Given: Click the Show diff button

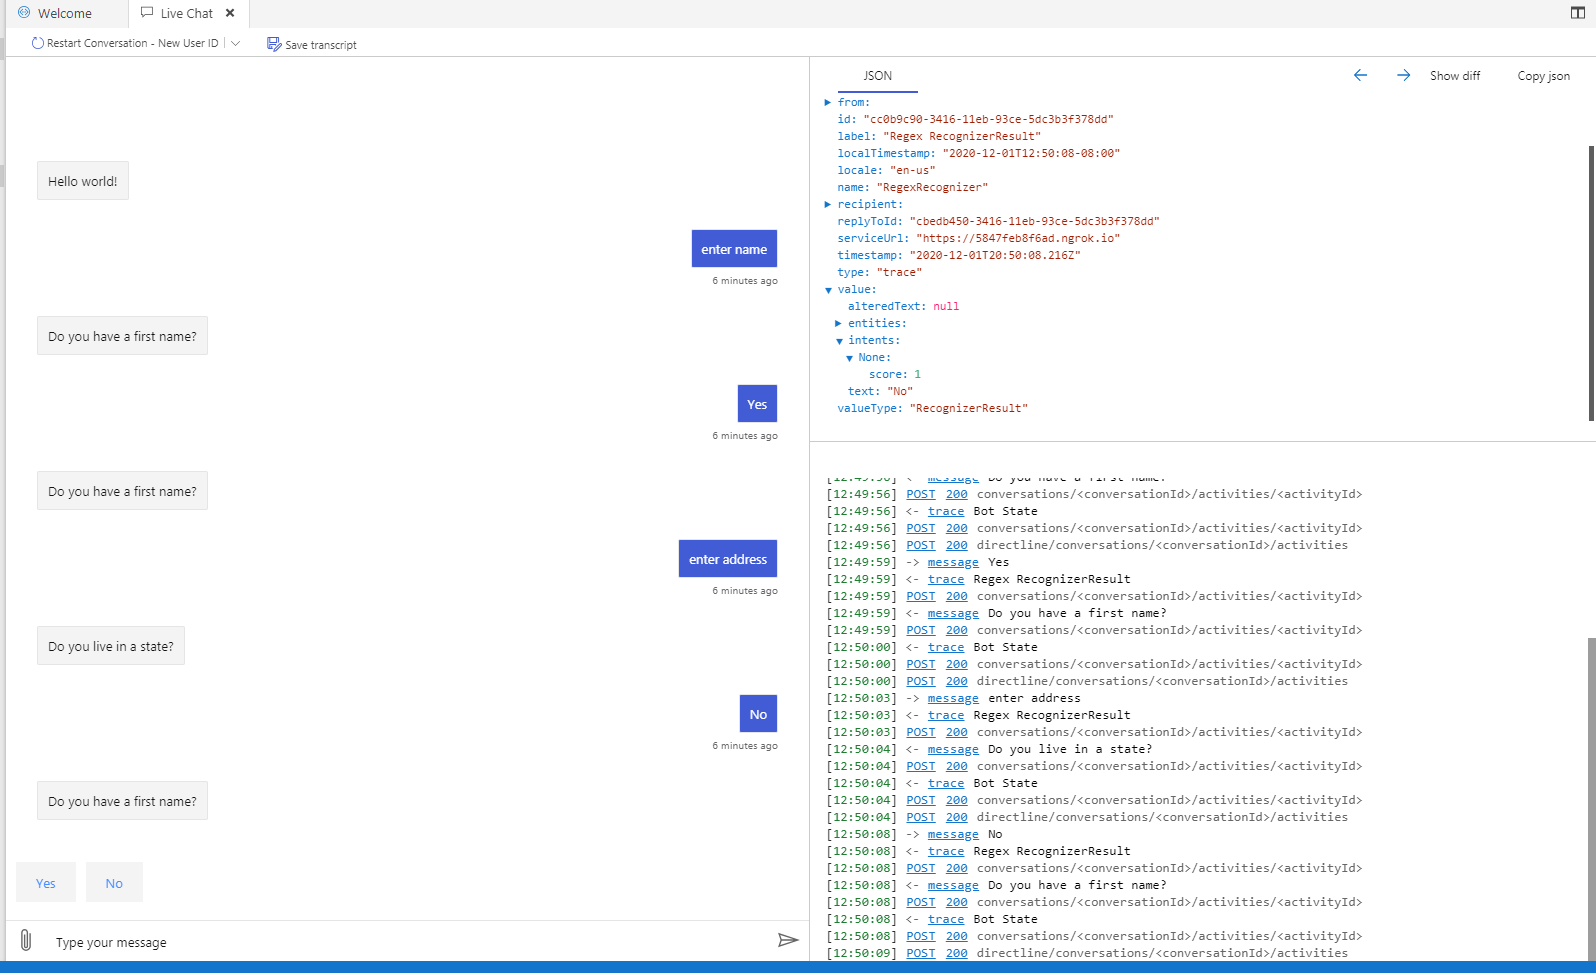Looking at the screenshot, I should [1455, 76].
